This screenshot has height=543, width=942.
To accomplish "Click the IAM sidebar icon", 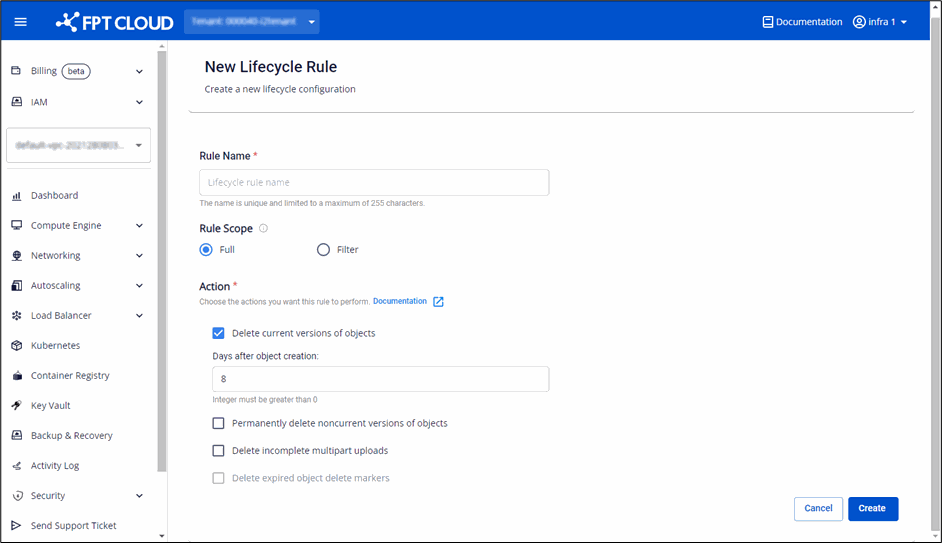I will [17, 102].
